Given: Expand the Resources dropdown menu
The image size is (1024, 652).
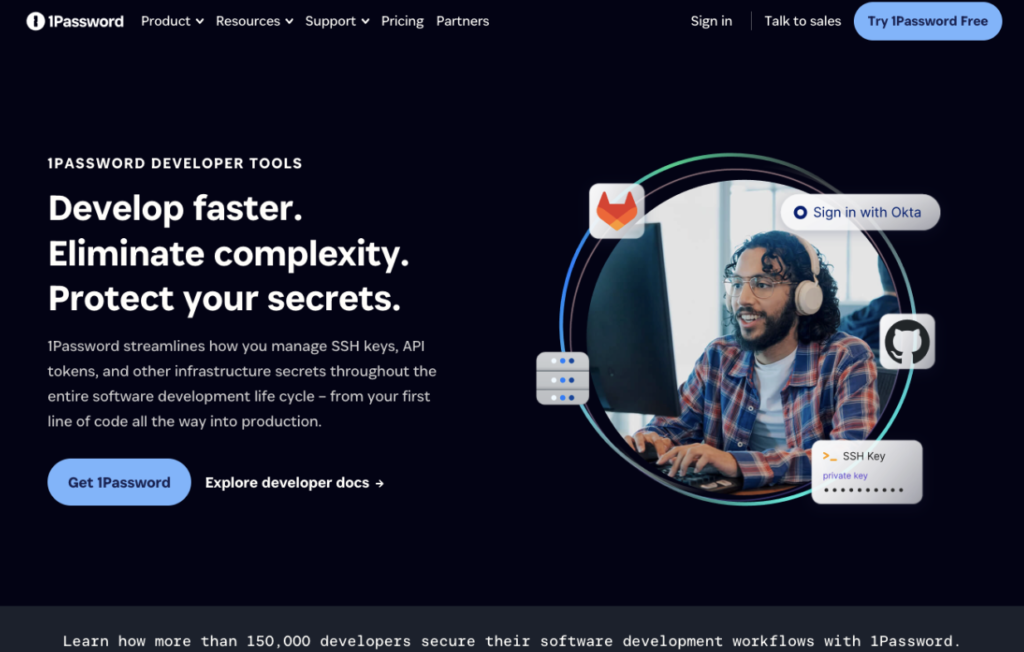Looking at the screenshot, I should pos(254,21).
